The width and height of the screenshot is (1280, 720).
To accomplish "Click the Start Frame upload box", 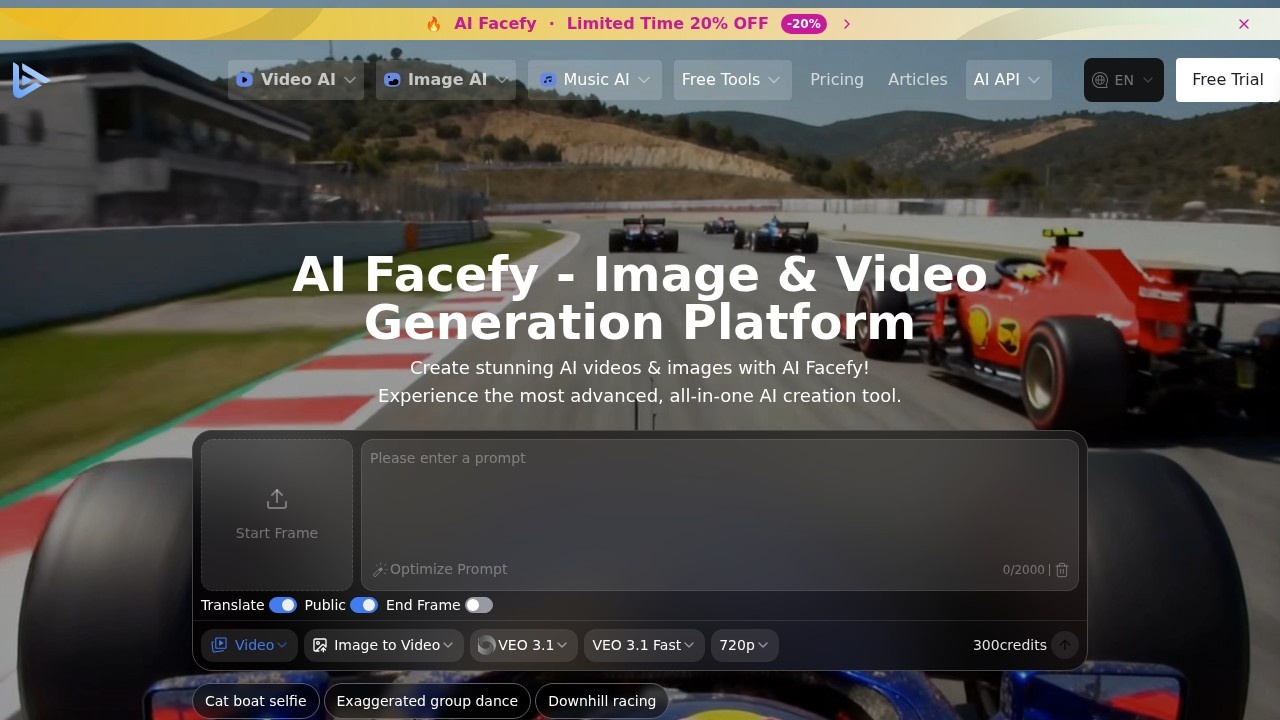I will point(277,515).
